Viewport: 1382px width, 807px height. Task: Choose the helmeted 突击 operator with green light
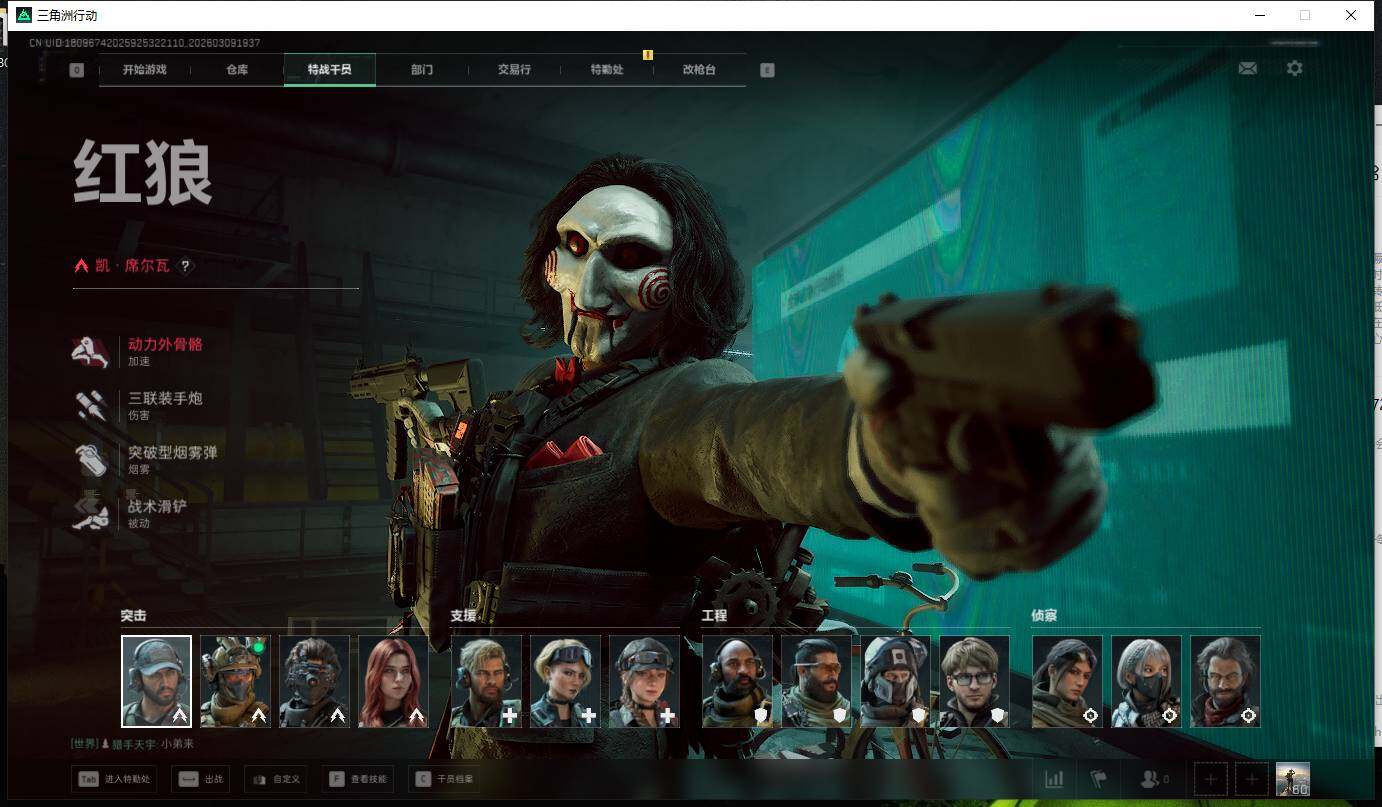click(235, 681)
